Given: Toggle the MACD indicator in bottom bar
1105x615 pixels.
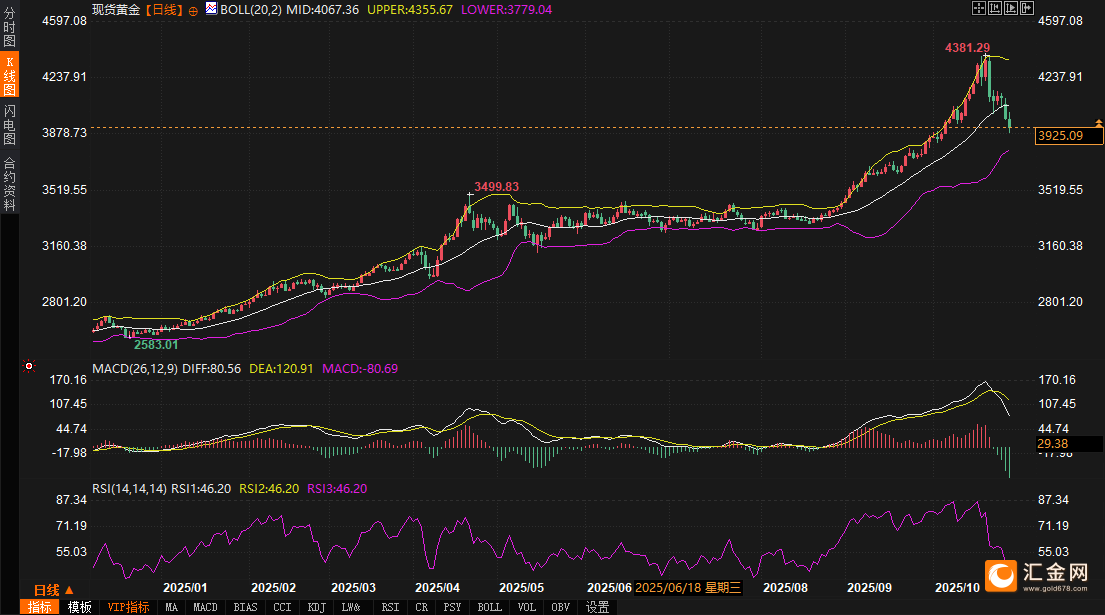Looking at the screenshot, I should 205,607.
